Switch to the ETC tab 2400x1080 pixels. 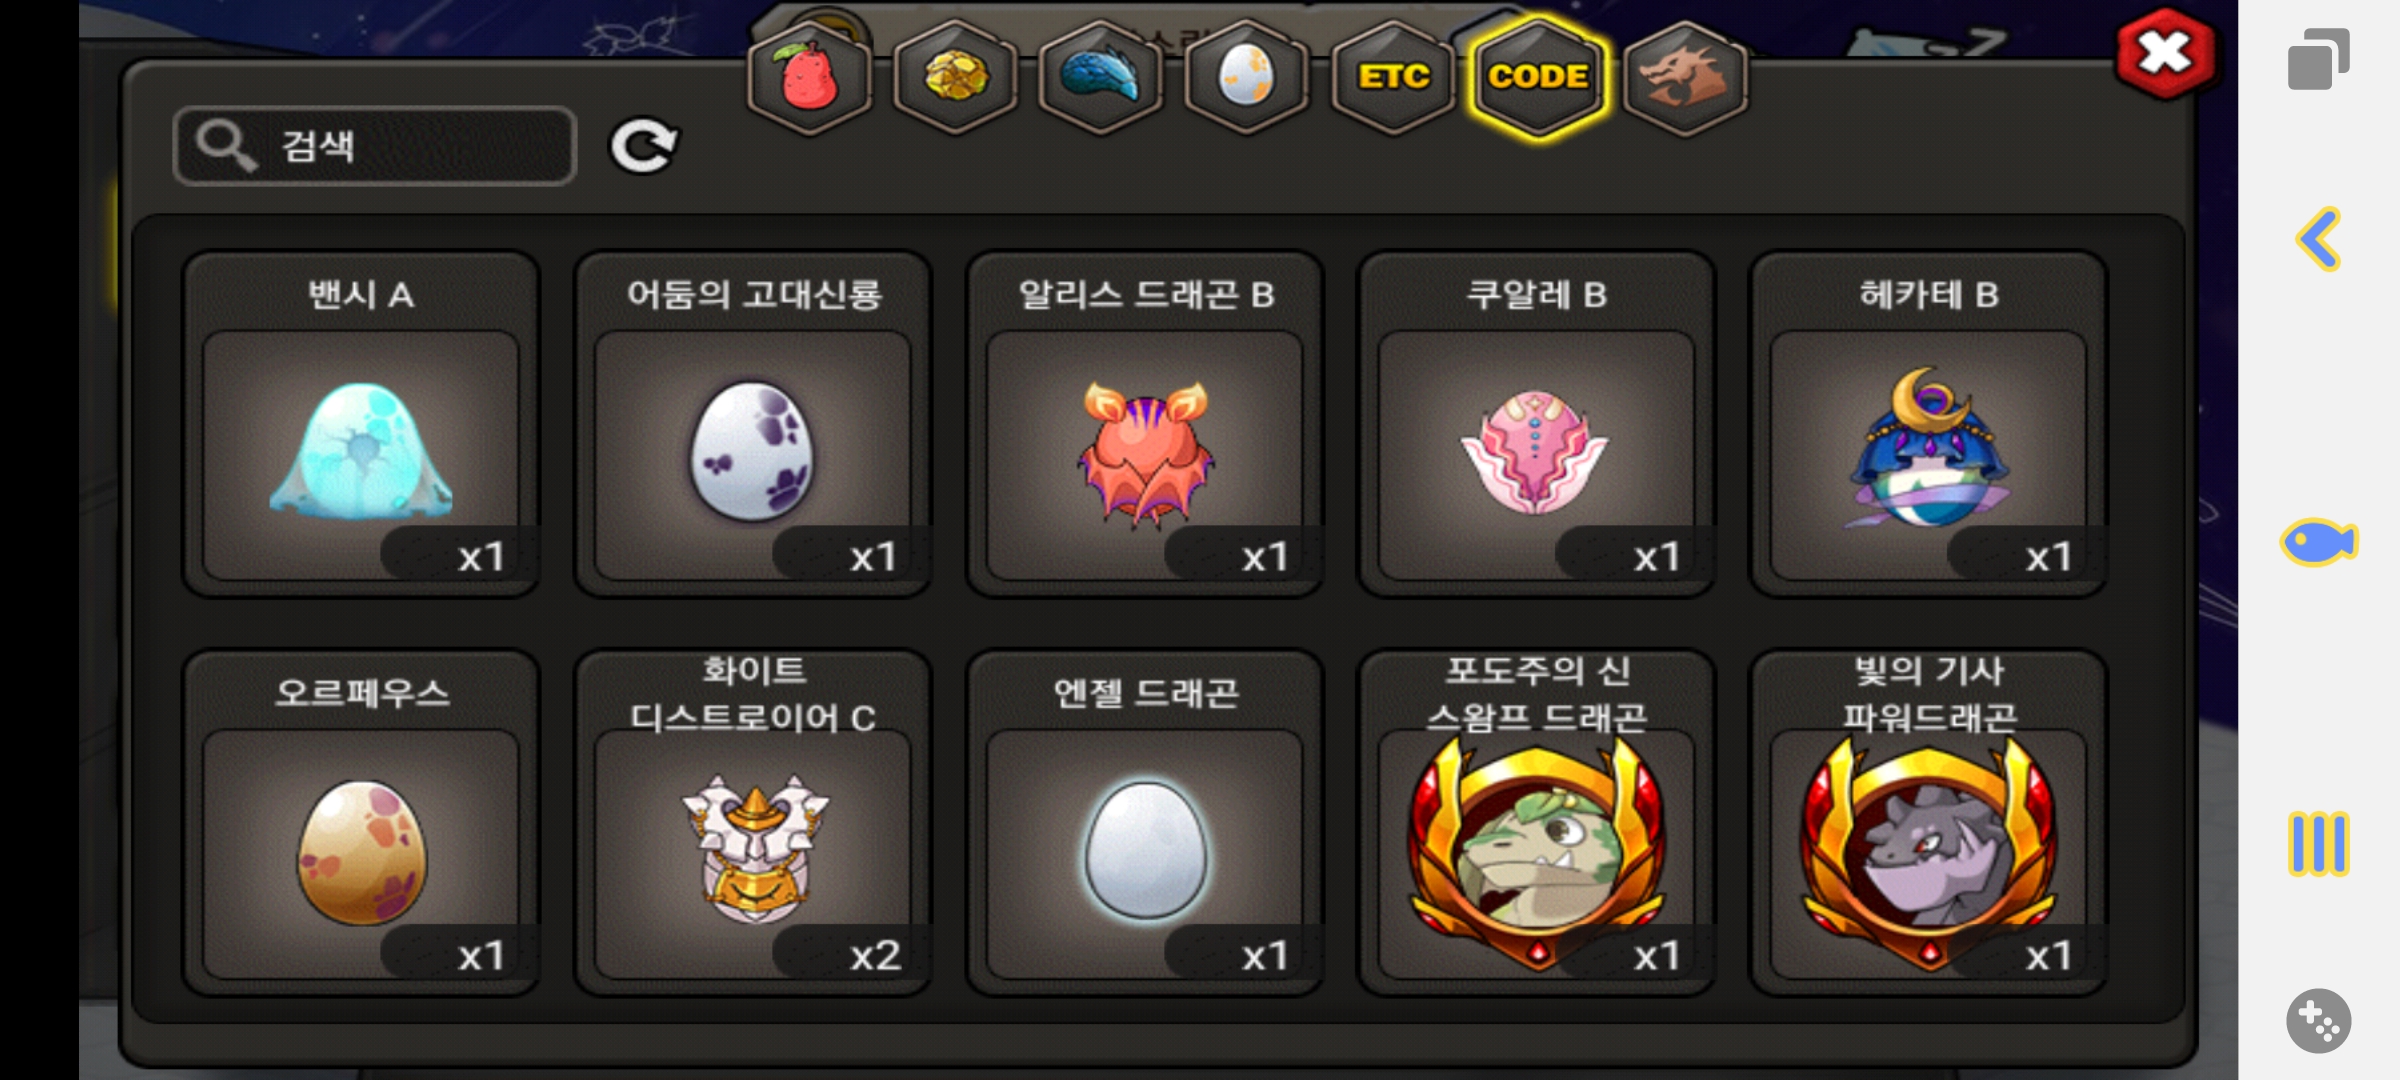(x=1393, y=78)
